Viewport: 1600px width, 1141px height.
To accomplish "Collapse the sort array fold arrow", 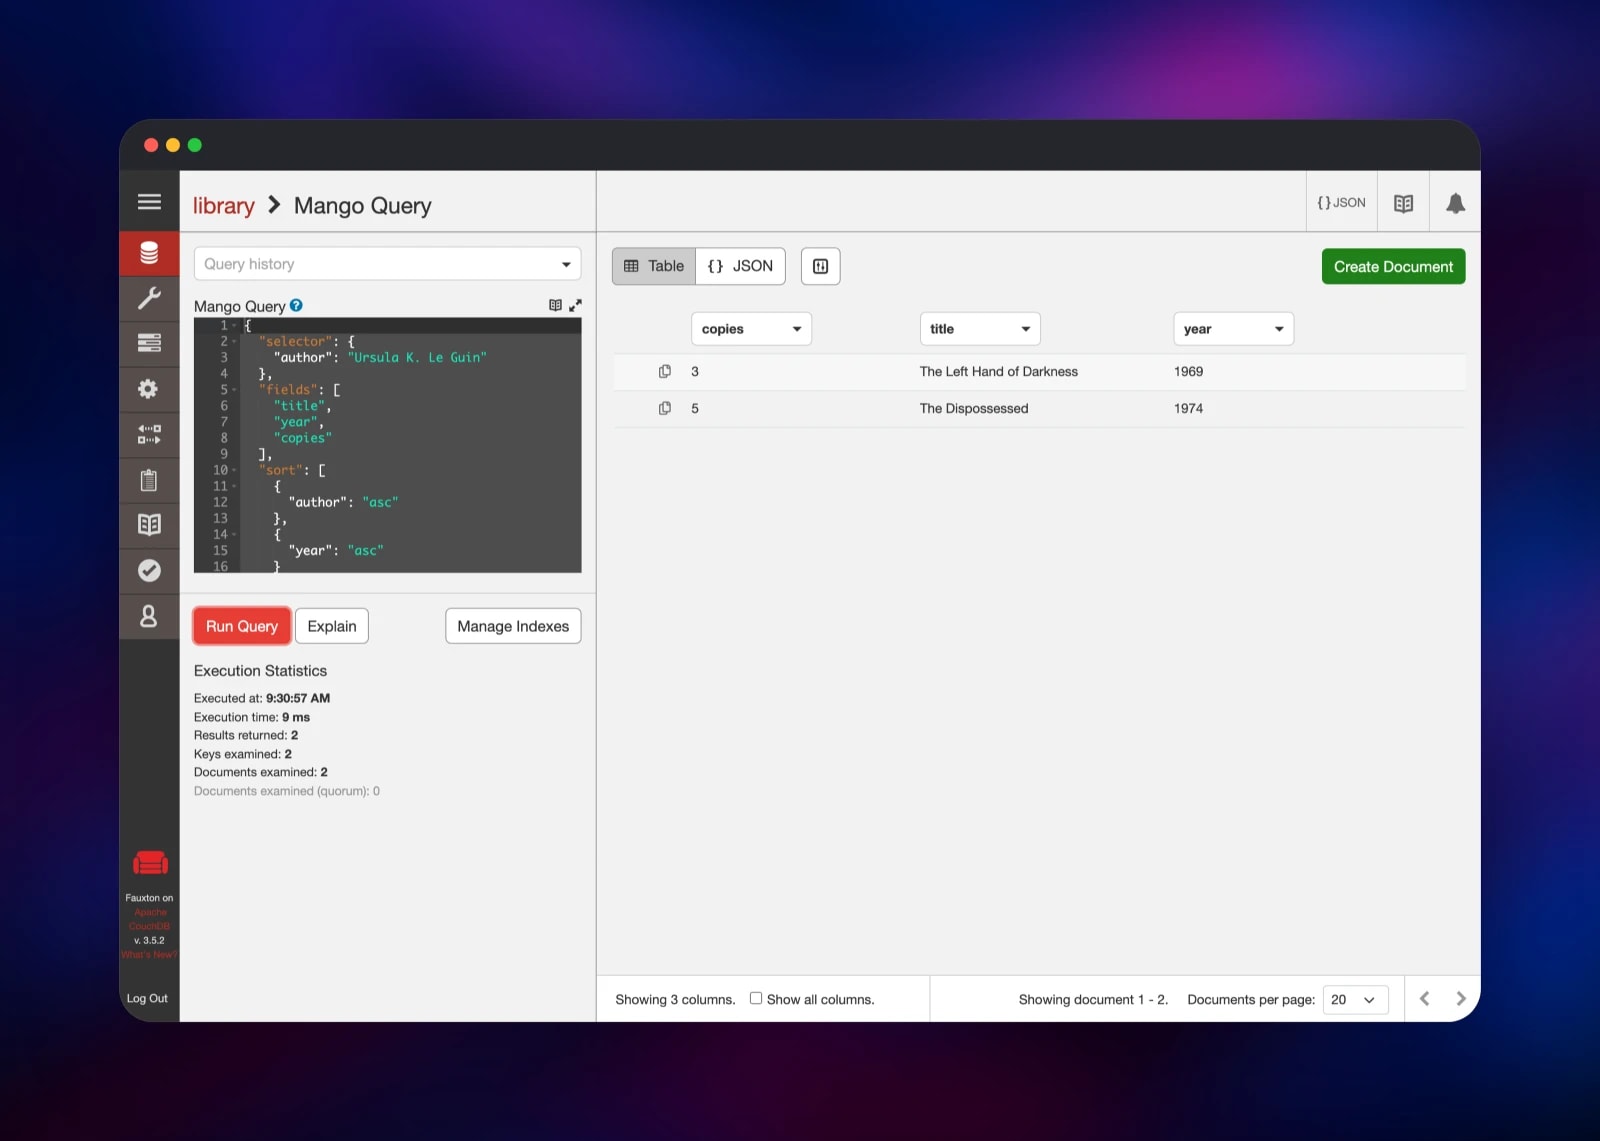I will (x=235, y=470).
